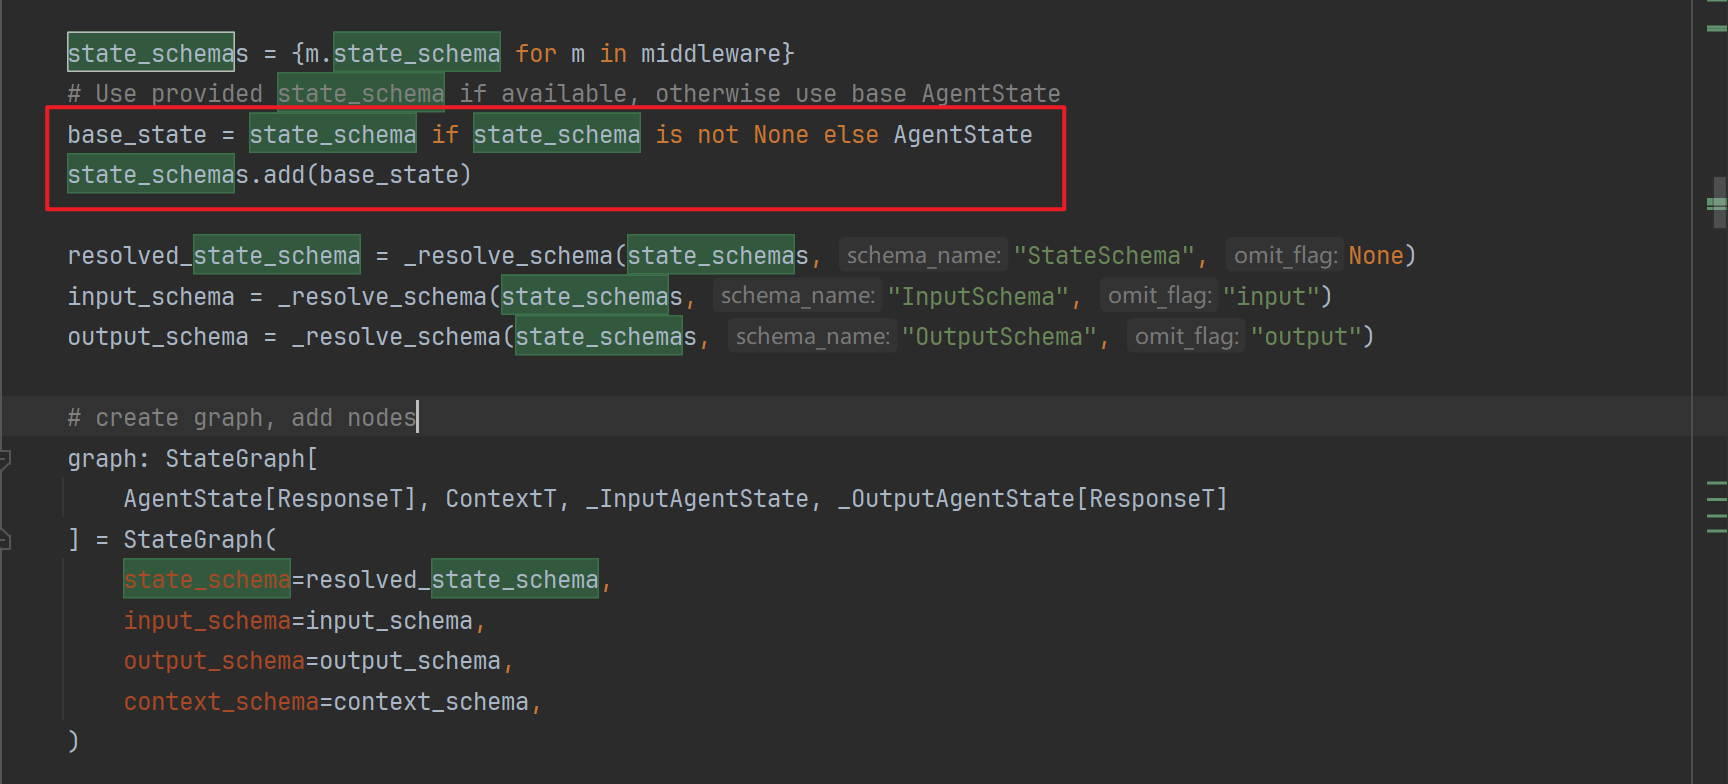This screenshot has width=1728, height=784.
Task: Click the 'schema_name:' hint before "StateSchema"
Action: coord(923,256)
